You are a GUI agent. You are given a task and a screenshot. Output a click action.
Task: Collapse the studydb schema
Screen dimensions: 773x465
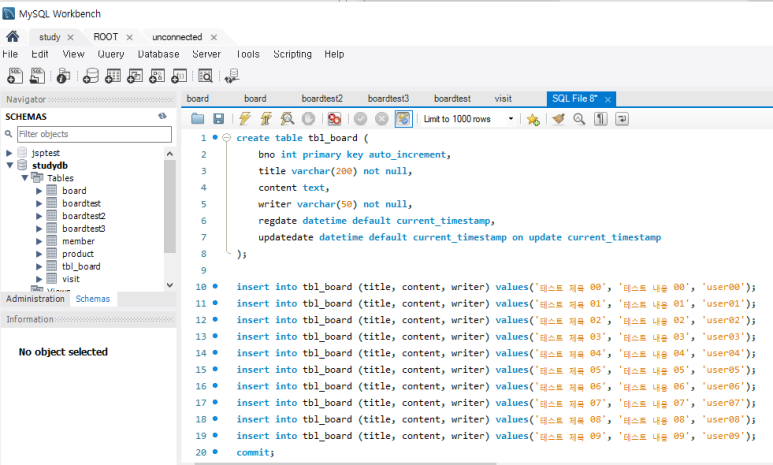(9, 166)
